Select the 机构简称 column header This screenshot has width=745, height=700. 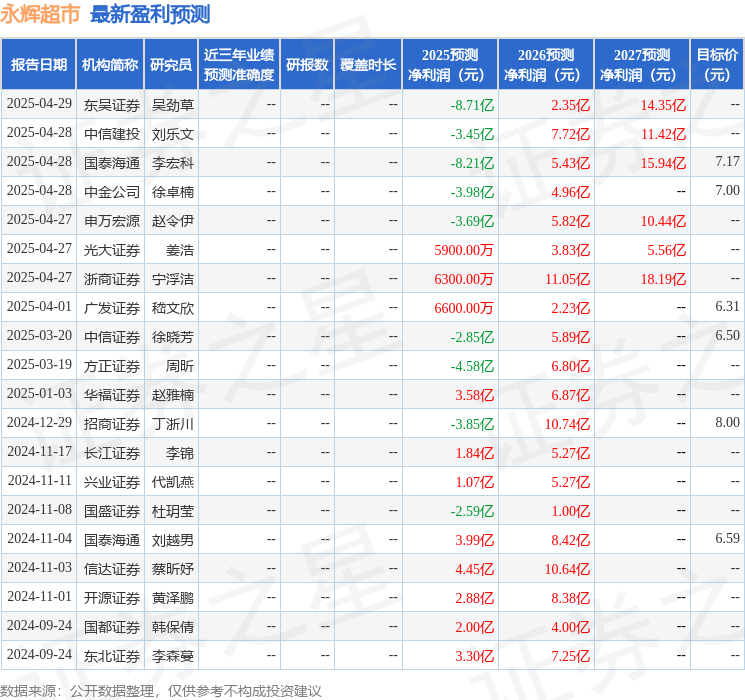(x=110, y=64)
